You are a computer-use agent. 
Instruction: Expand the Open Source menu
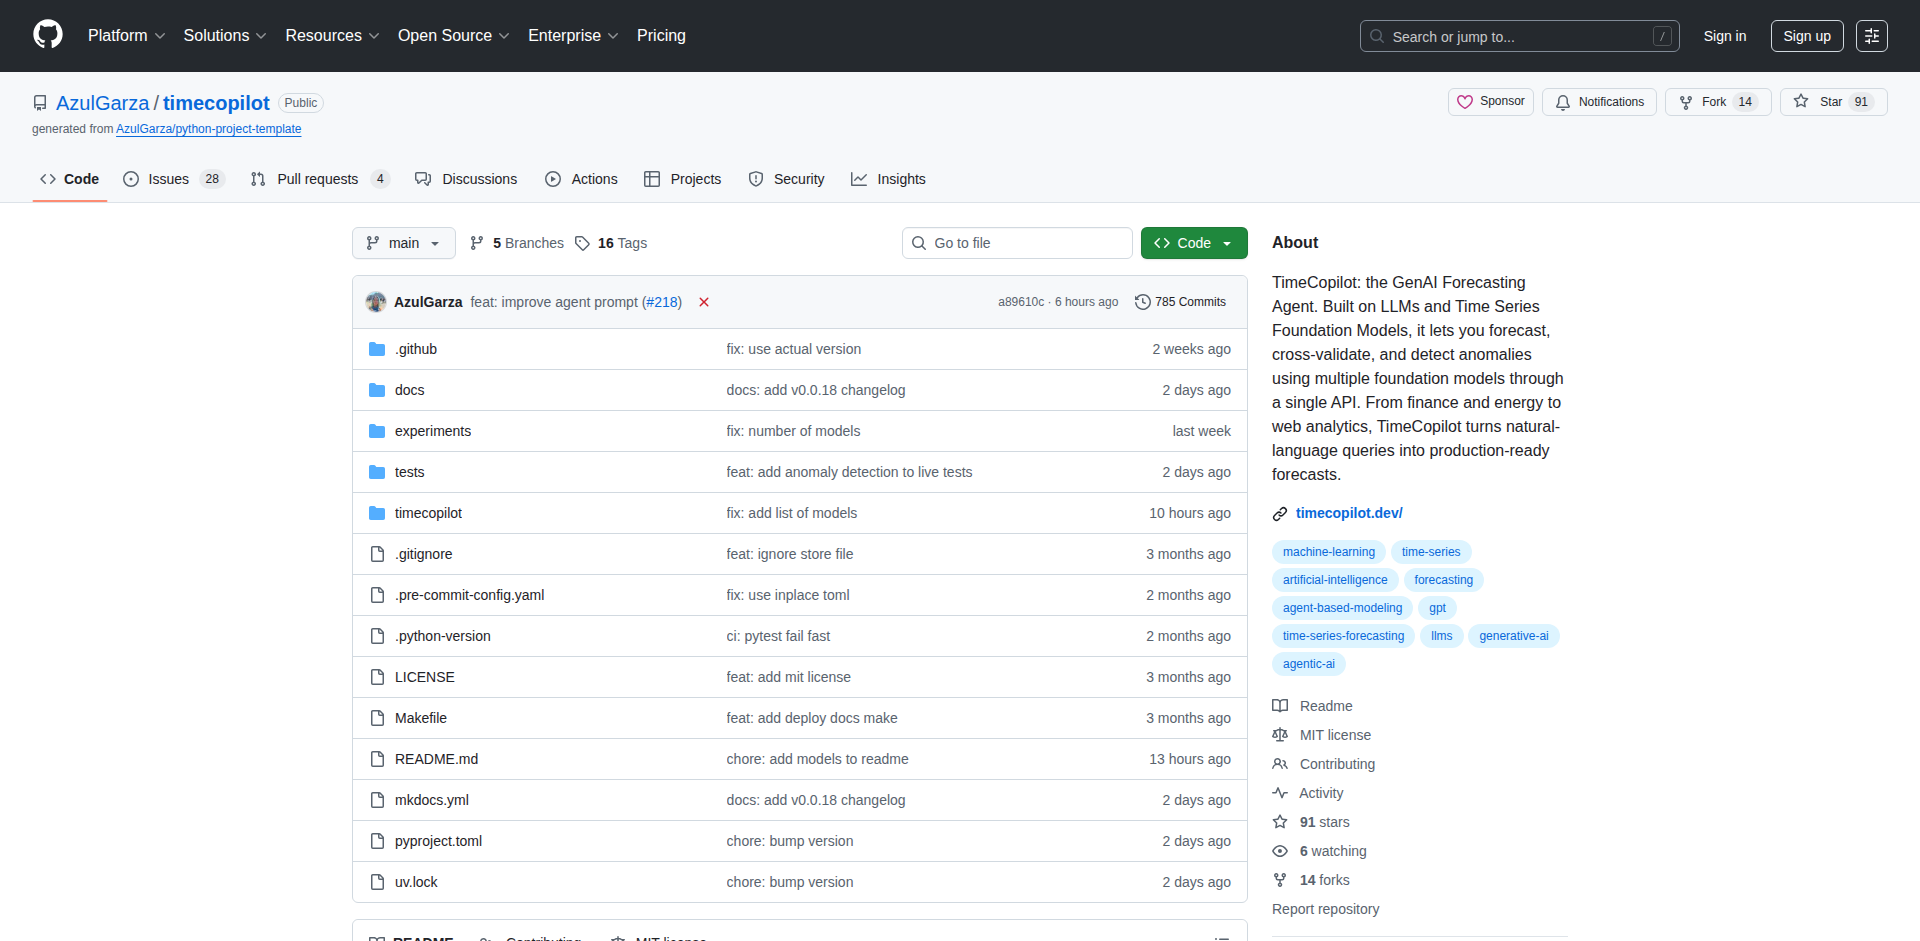point(453,36)
